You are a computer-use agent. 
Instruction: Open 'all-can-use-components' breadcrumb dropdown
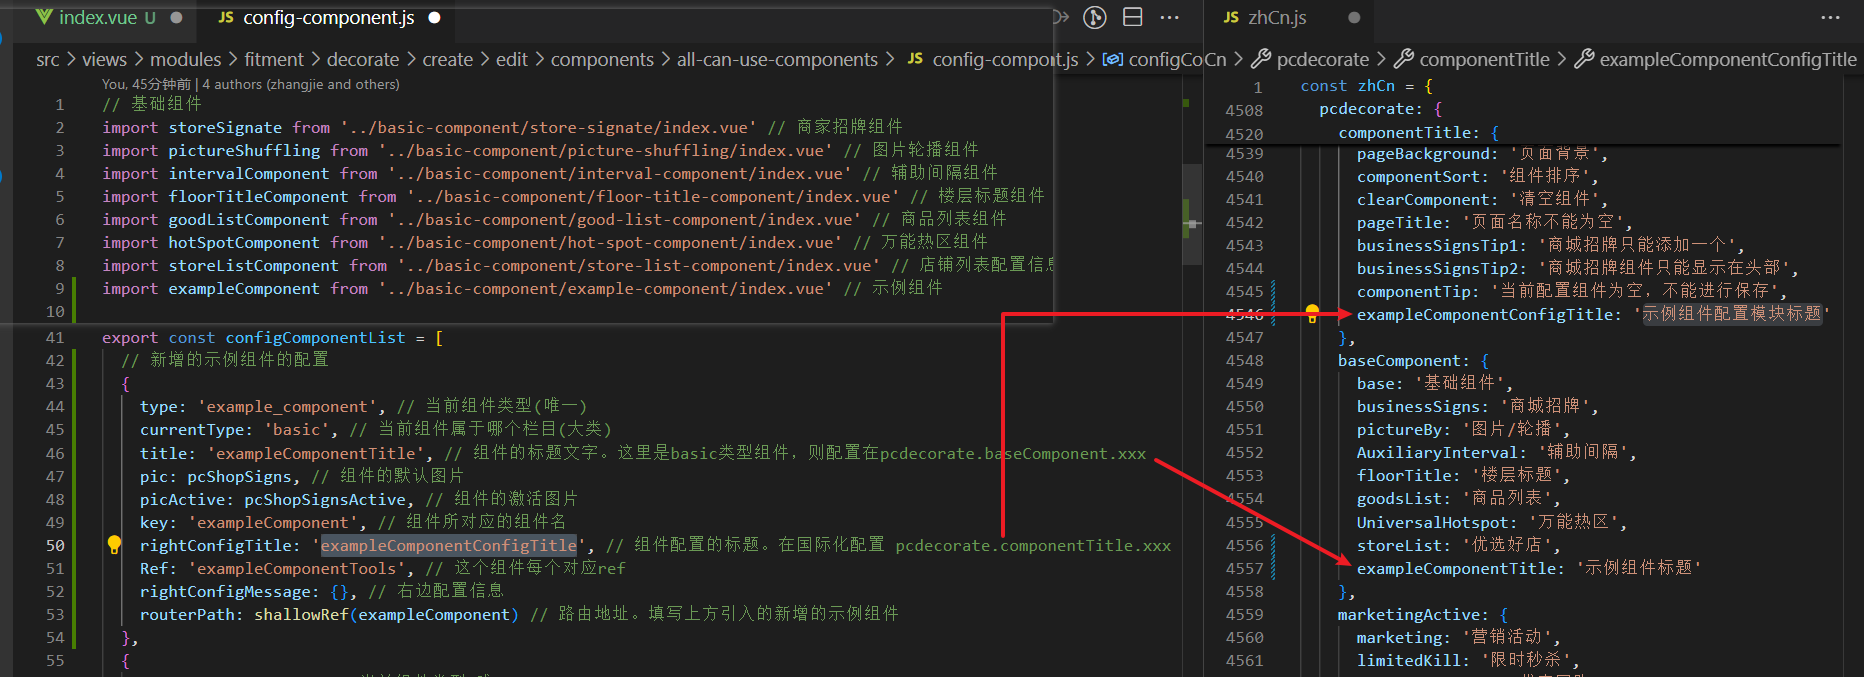(x=777, y=60)
